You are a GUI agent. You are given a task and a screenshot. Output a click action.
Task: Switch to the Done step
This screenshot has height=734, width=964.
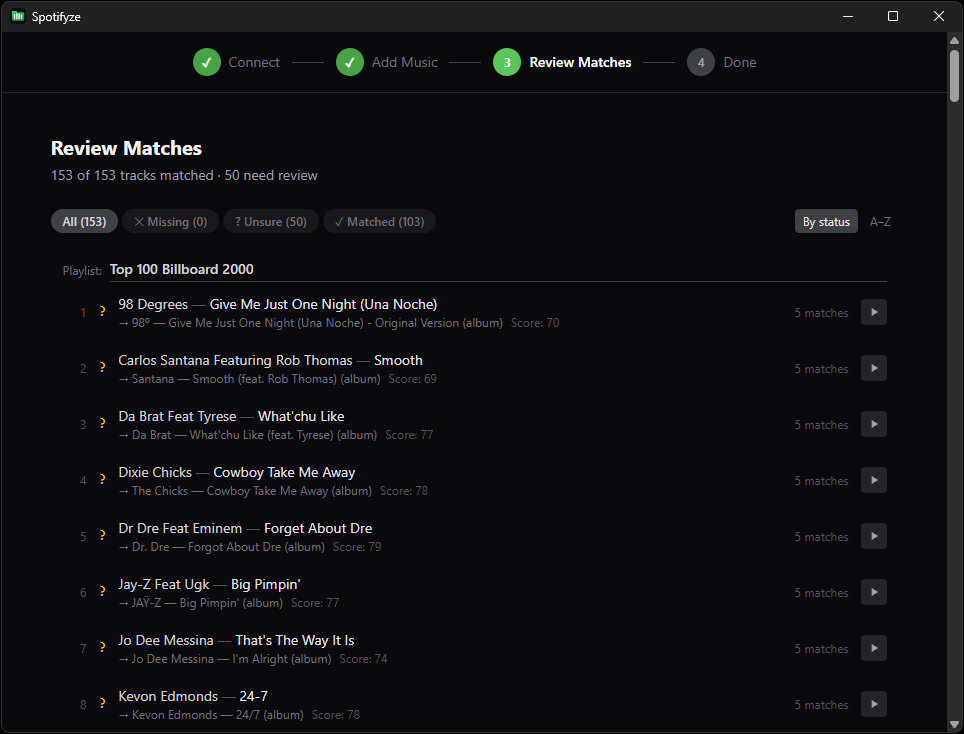tap(701, 62)
